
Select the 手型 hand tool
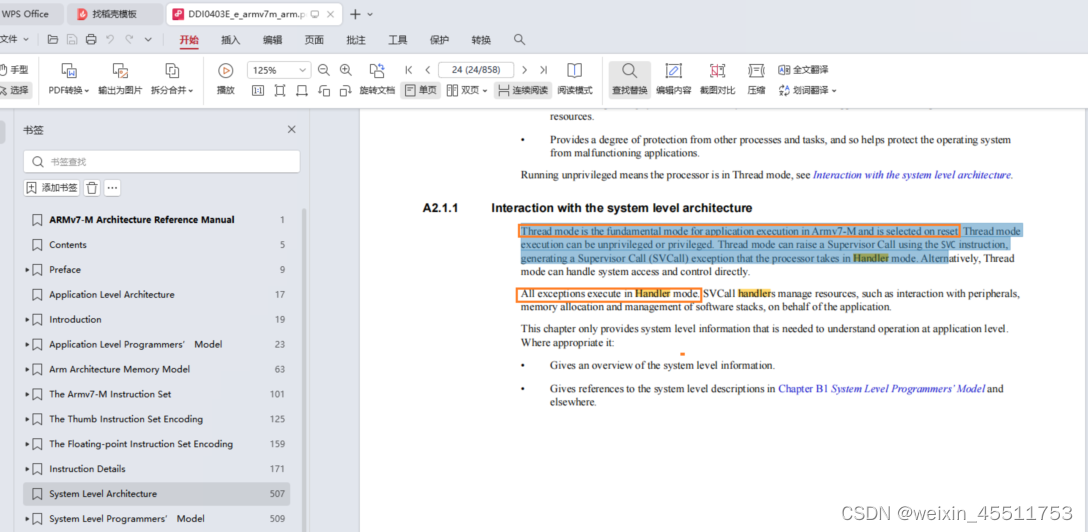pyautogui.click(x=14, y=69)
